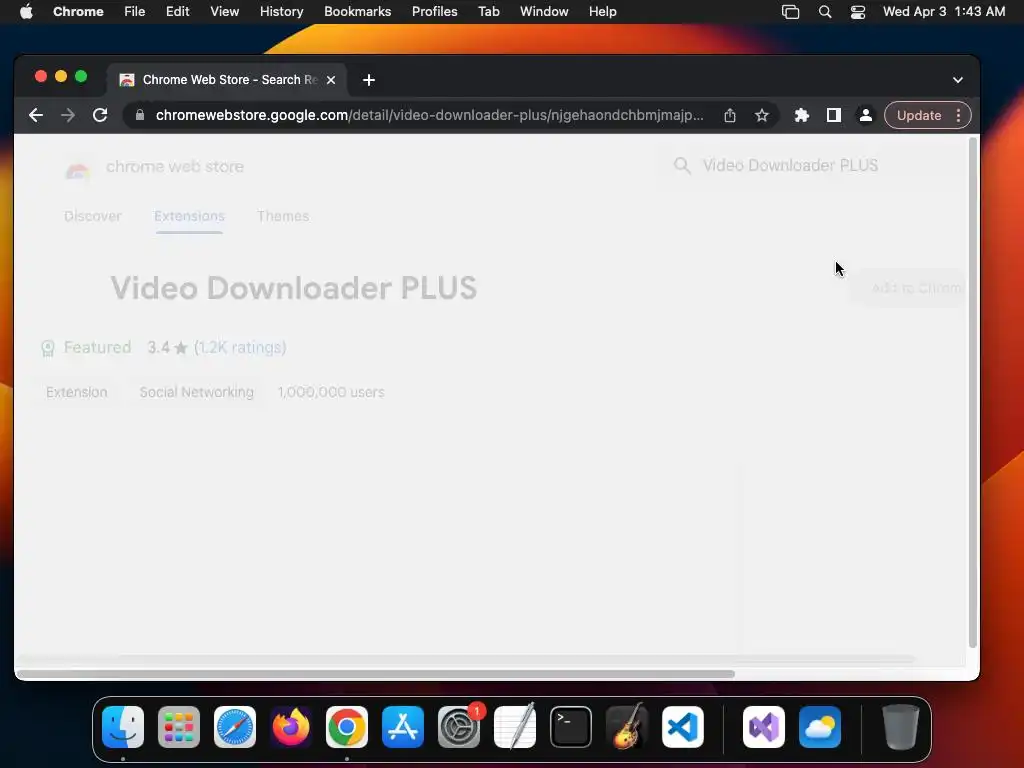Open Visual Studio Code from the Dock
This screenshot has width=1024, height=768.
coord(683,727)
